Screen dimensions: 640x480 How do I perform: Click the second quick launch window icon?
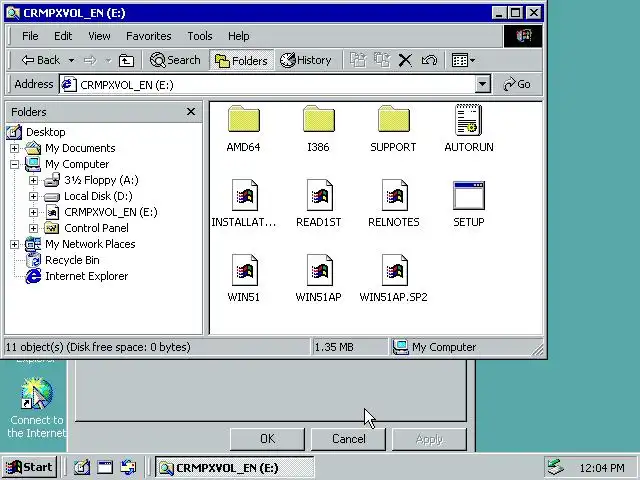pos(104,467)
